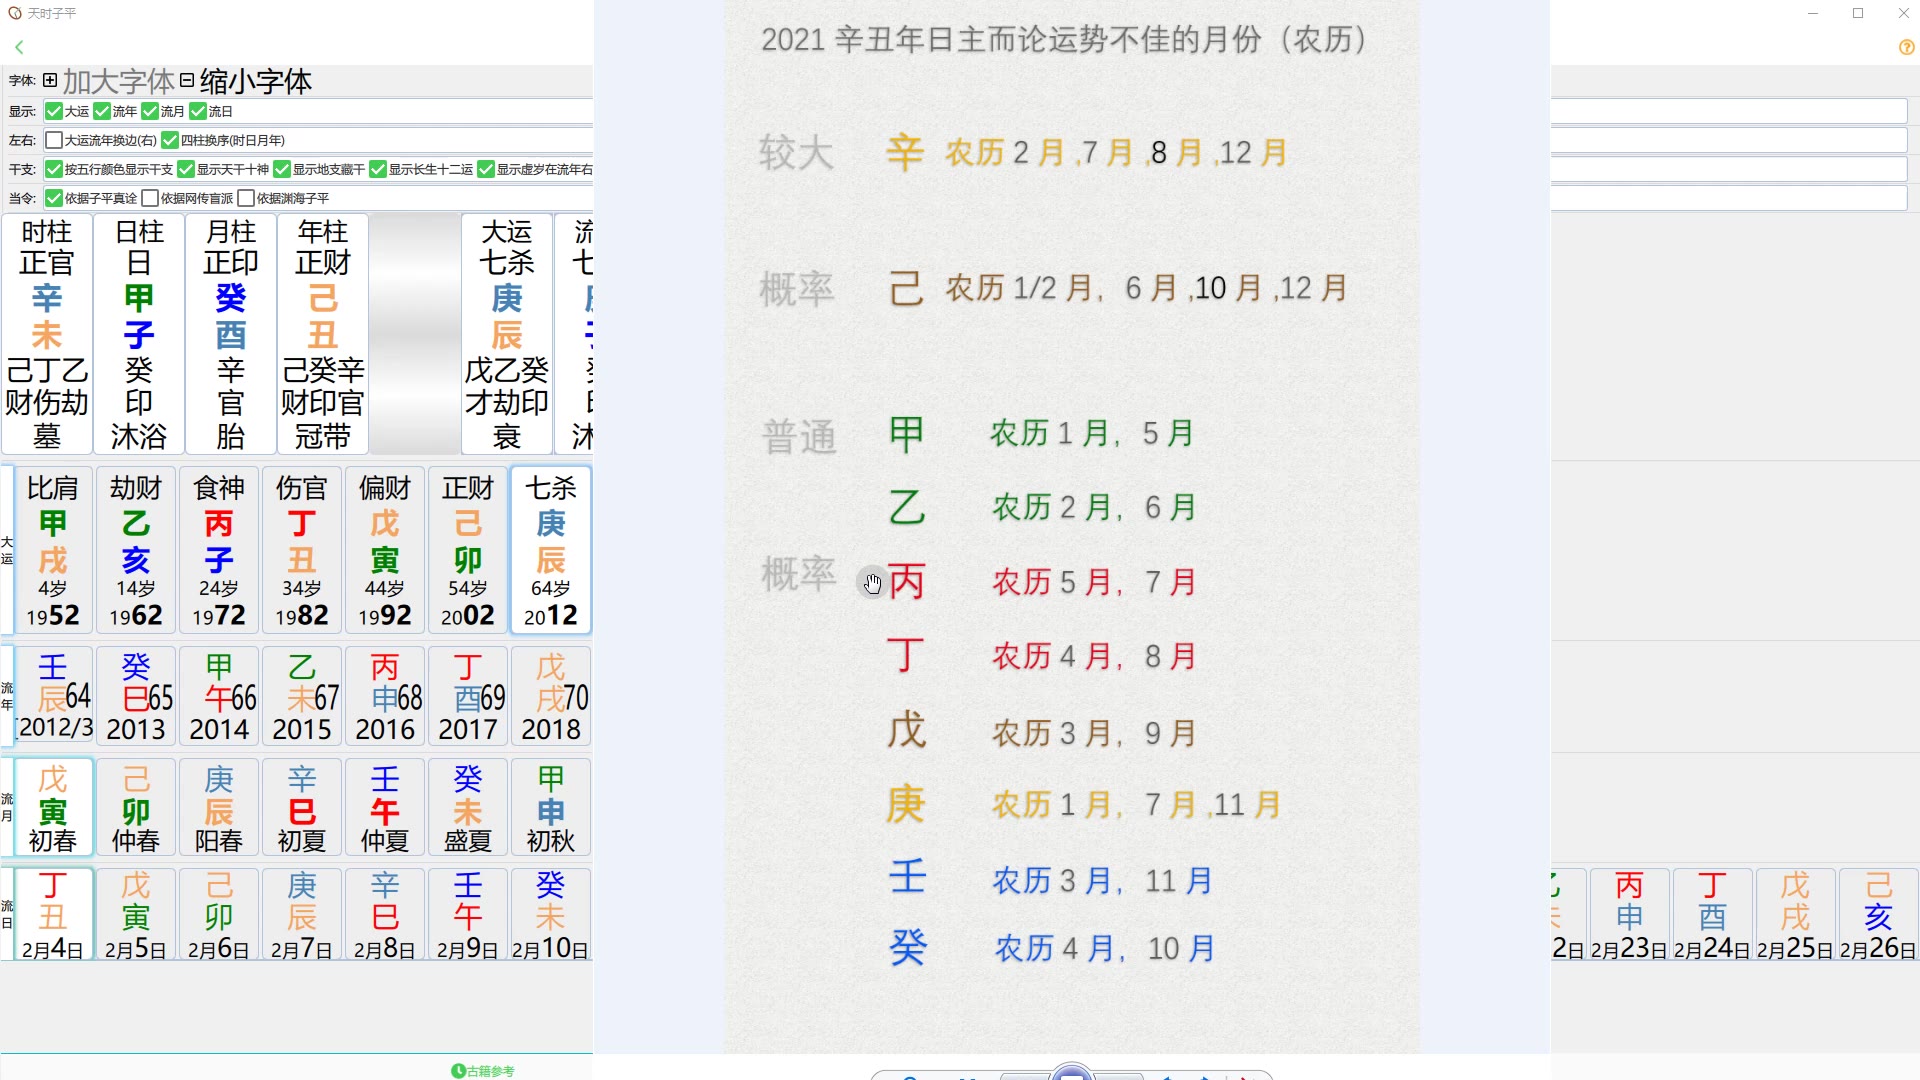Select 乙亥 大运 starting 1962
1920x1080 pixels.
coord(136,550)
